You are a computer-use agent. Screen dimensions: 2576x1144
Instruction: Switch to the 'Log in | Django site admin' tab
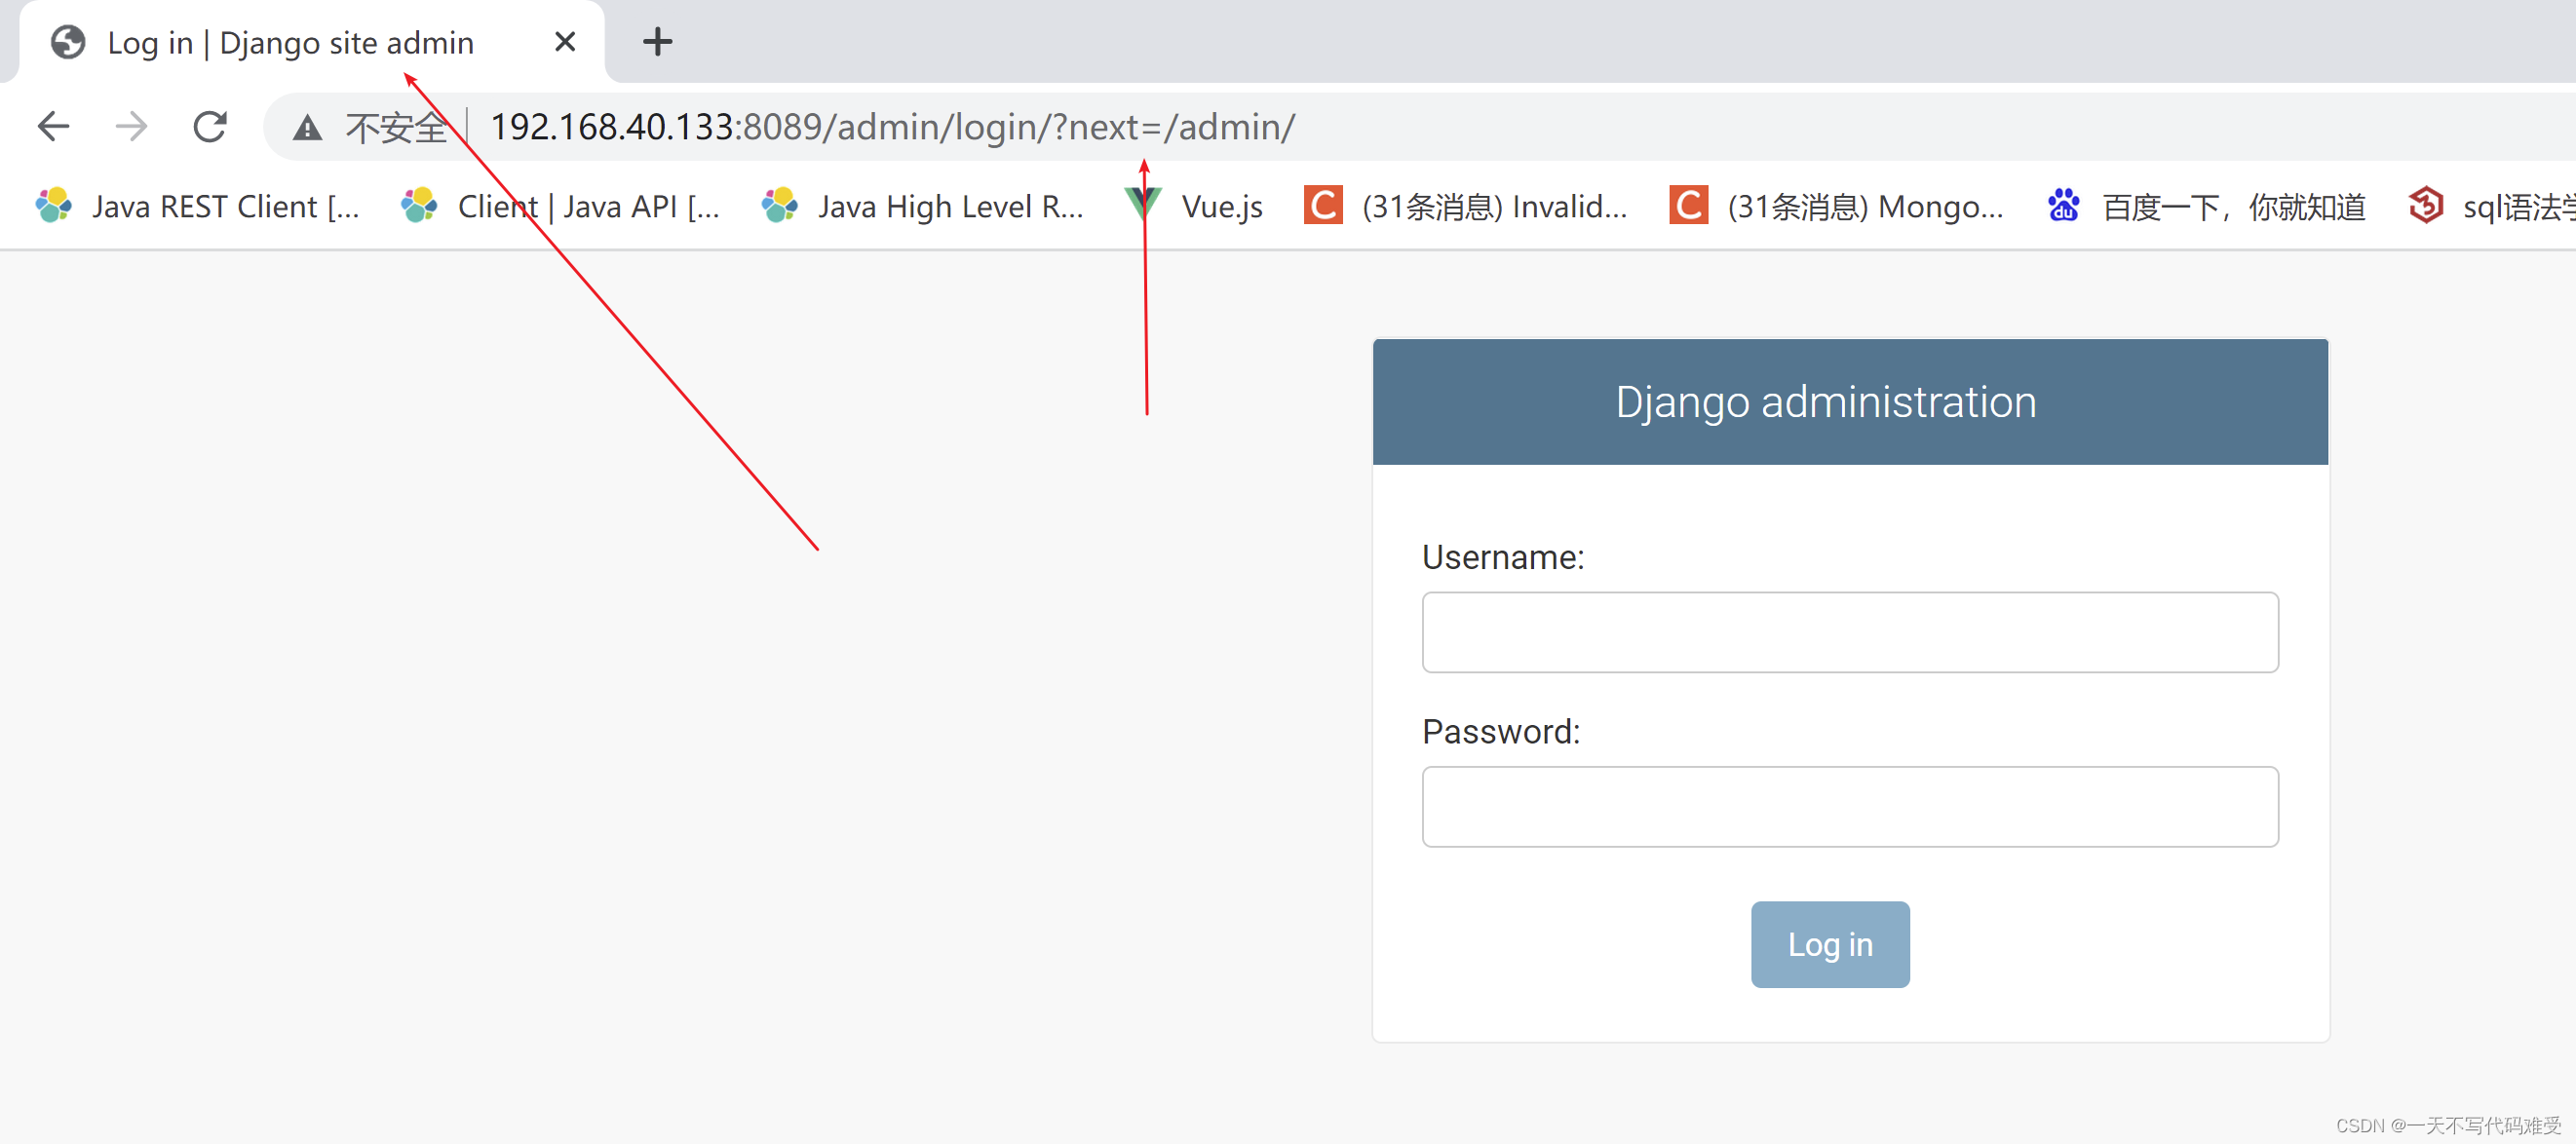click(290, 41)
